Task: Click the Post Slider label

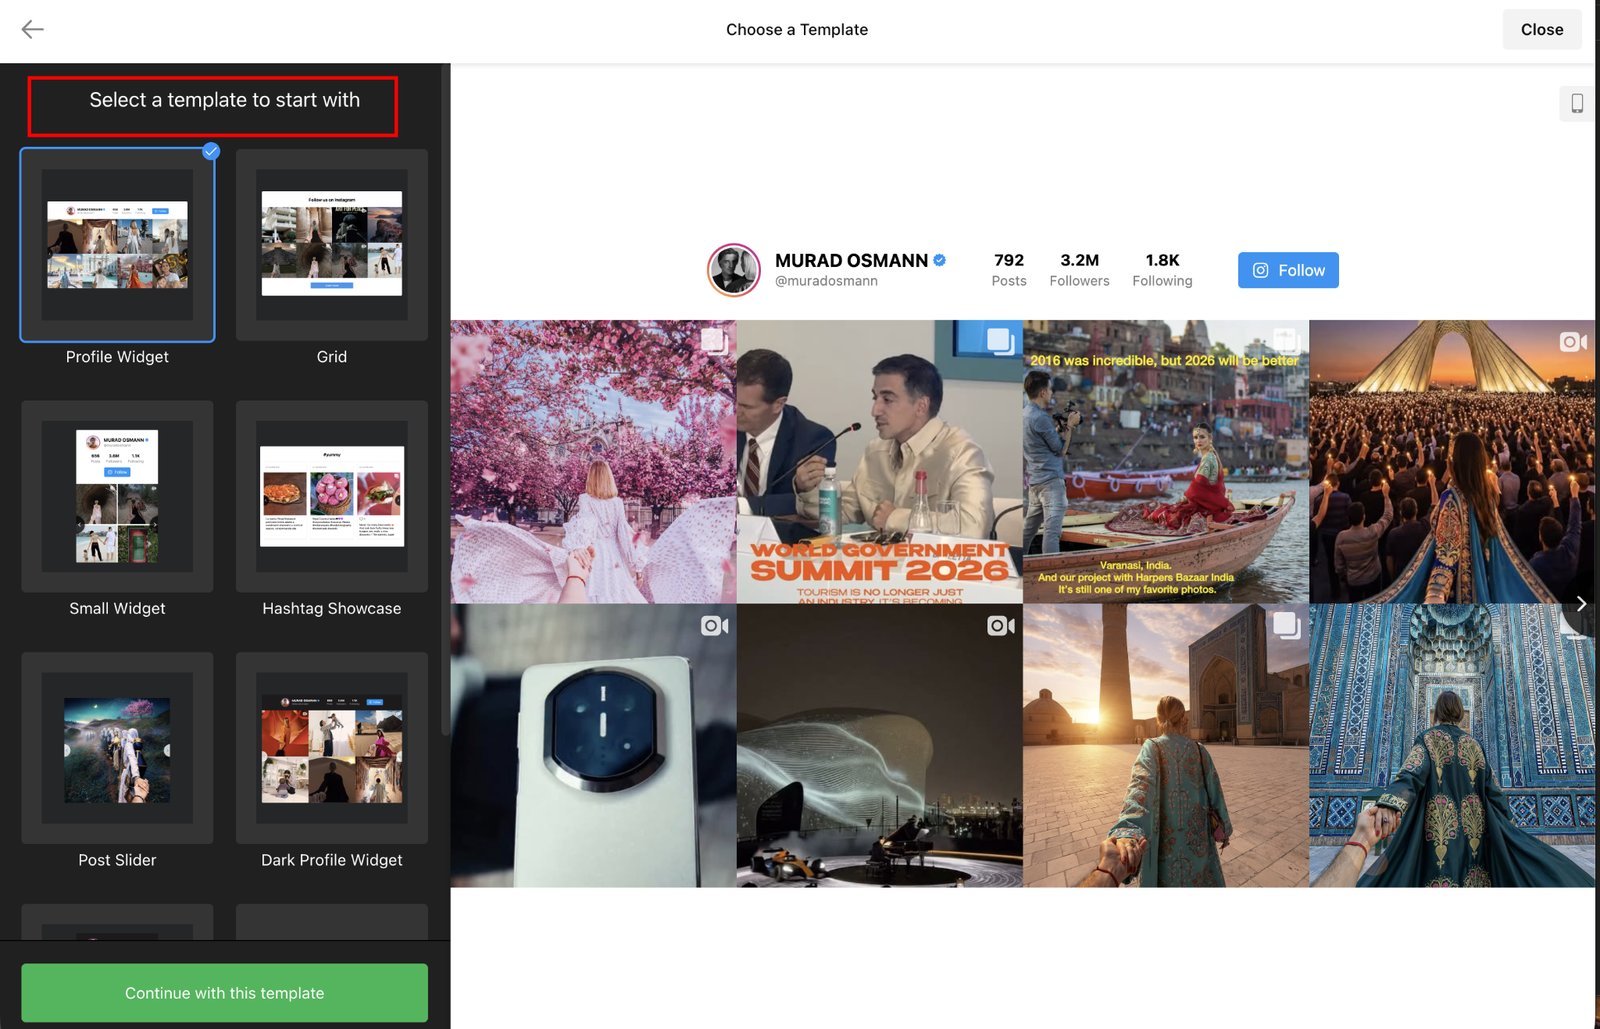Action: pyautogui.click(x=117, y=860)
